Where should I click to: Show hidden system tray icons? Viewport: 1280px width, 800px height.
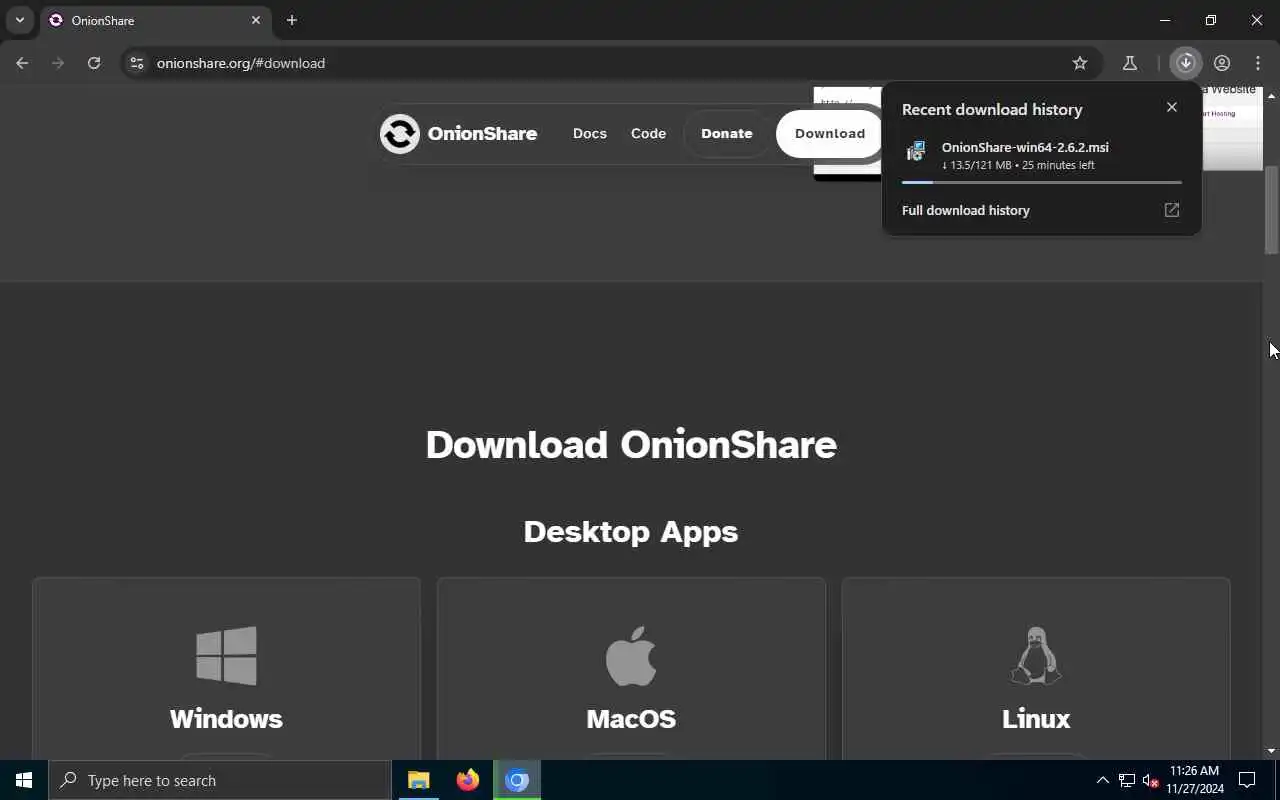tap(1103, 780)
